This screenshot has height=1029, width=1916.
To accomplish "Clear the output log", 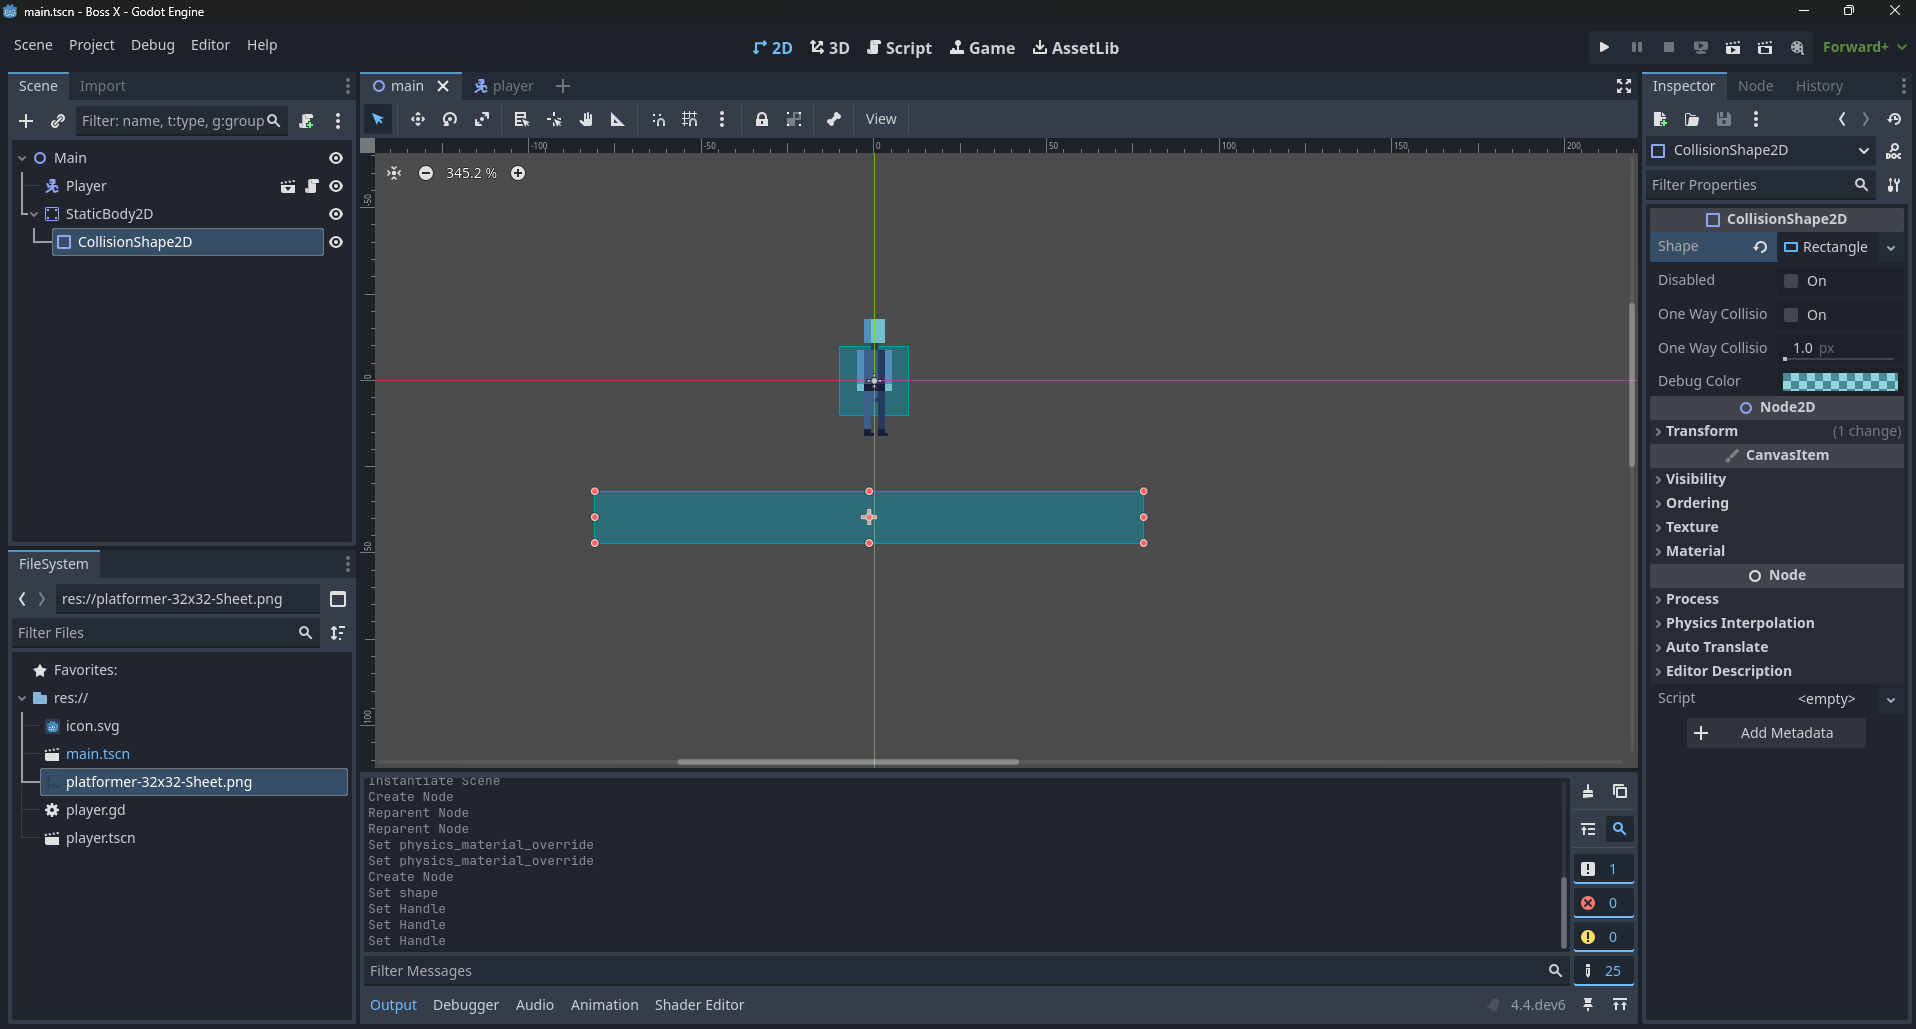I will (1588, 791).
